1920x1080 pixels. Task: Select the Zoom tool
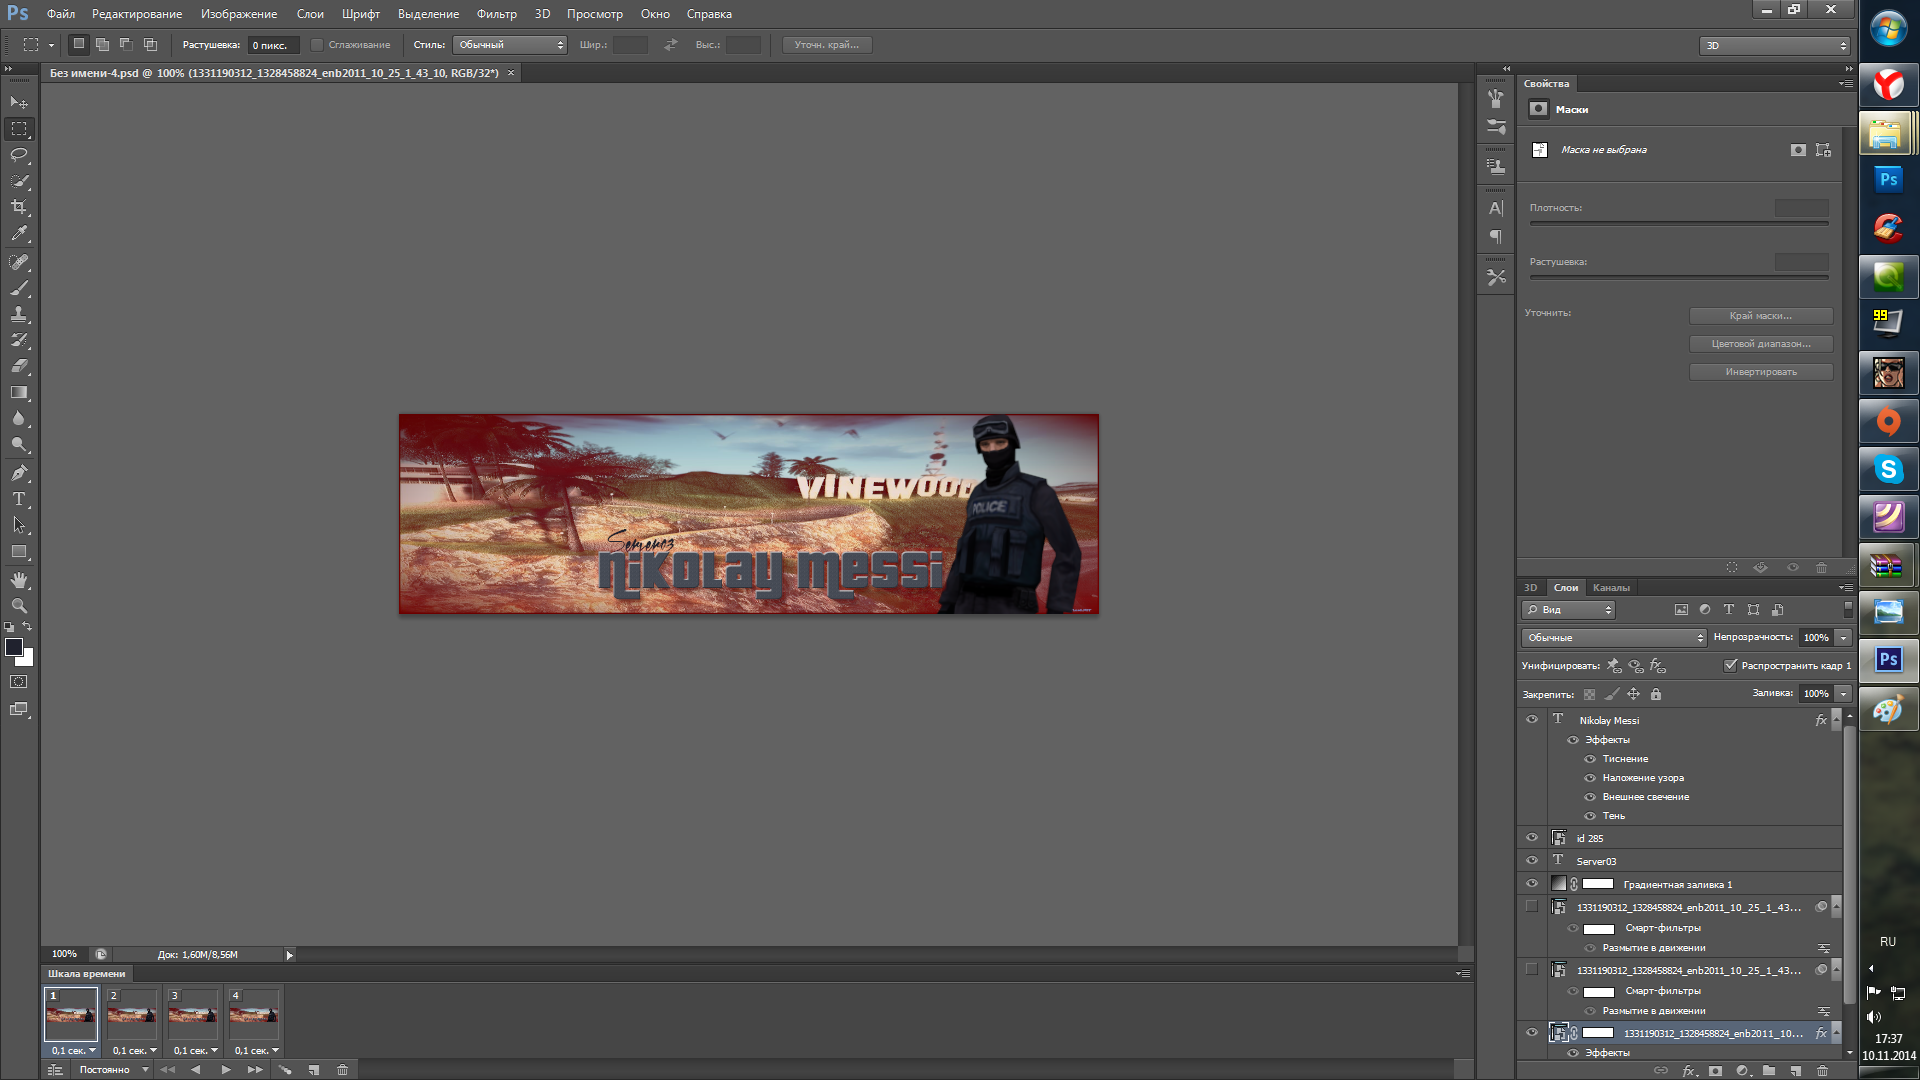(19, 606)
